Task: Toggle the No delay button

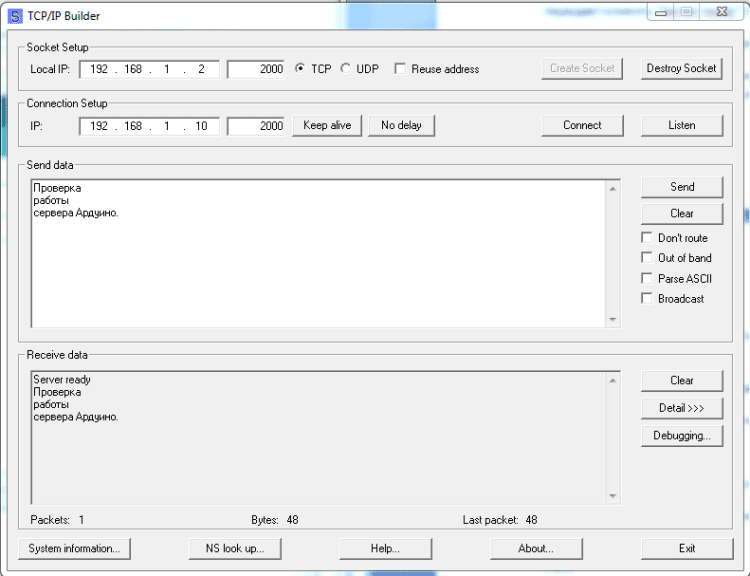Action: click(x=401, y=125)
